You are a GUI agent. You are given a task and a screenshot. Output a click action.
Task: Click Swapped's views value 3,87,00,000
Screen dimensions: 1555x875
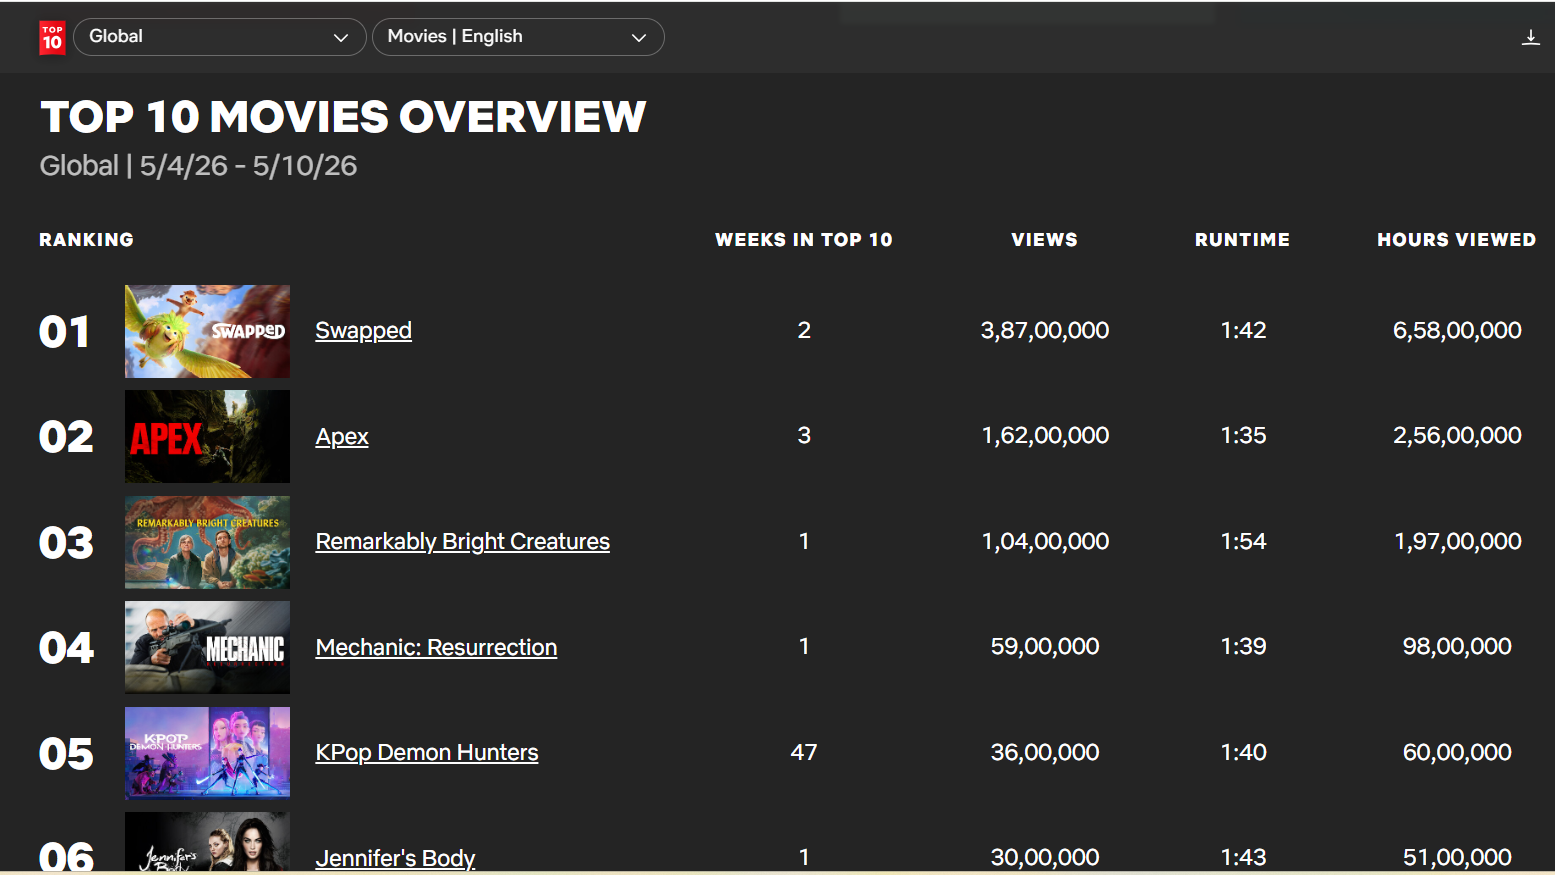click(x=1045, y=331)
